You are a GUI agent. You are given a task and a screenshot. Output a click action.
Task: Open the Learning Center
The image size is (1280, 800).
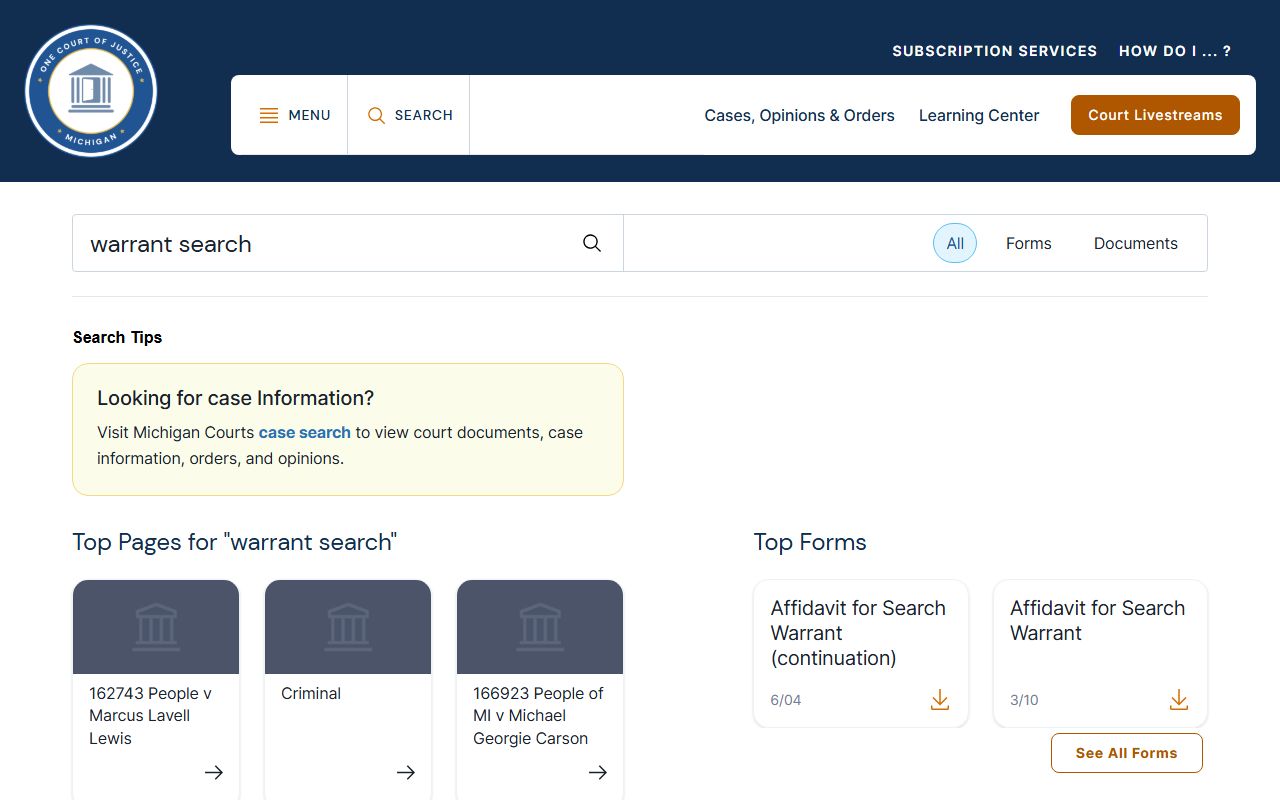[x=979, y=115]
